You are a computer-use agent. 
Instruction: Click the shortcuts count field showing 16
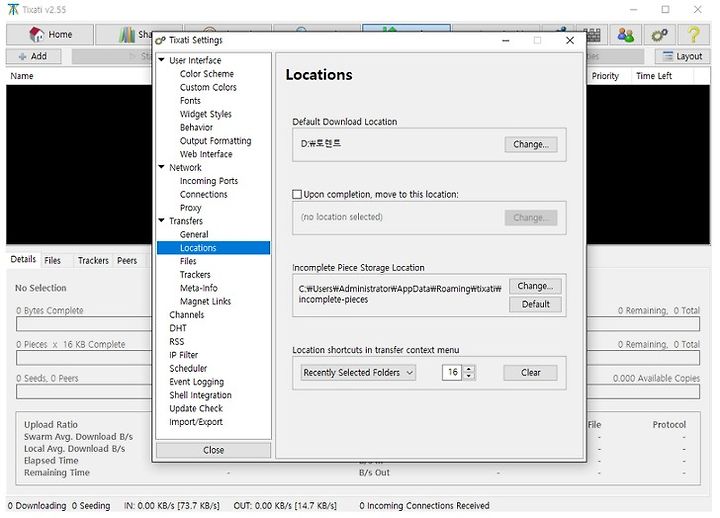tap(453, 372)
